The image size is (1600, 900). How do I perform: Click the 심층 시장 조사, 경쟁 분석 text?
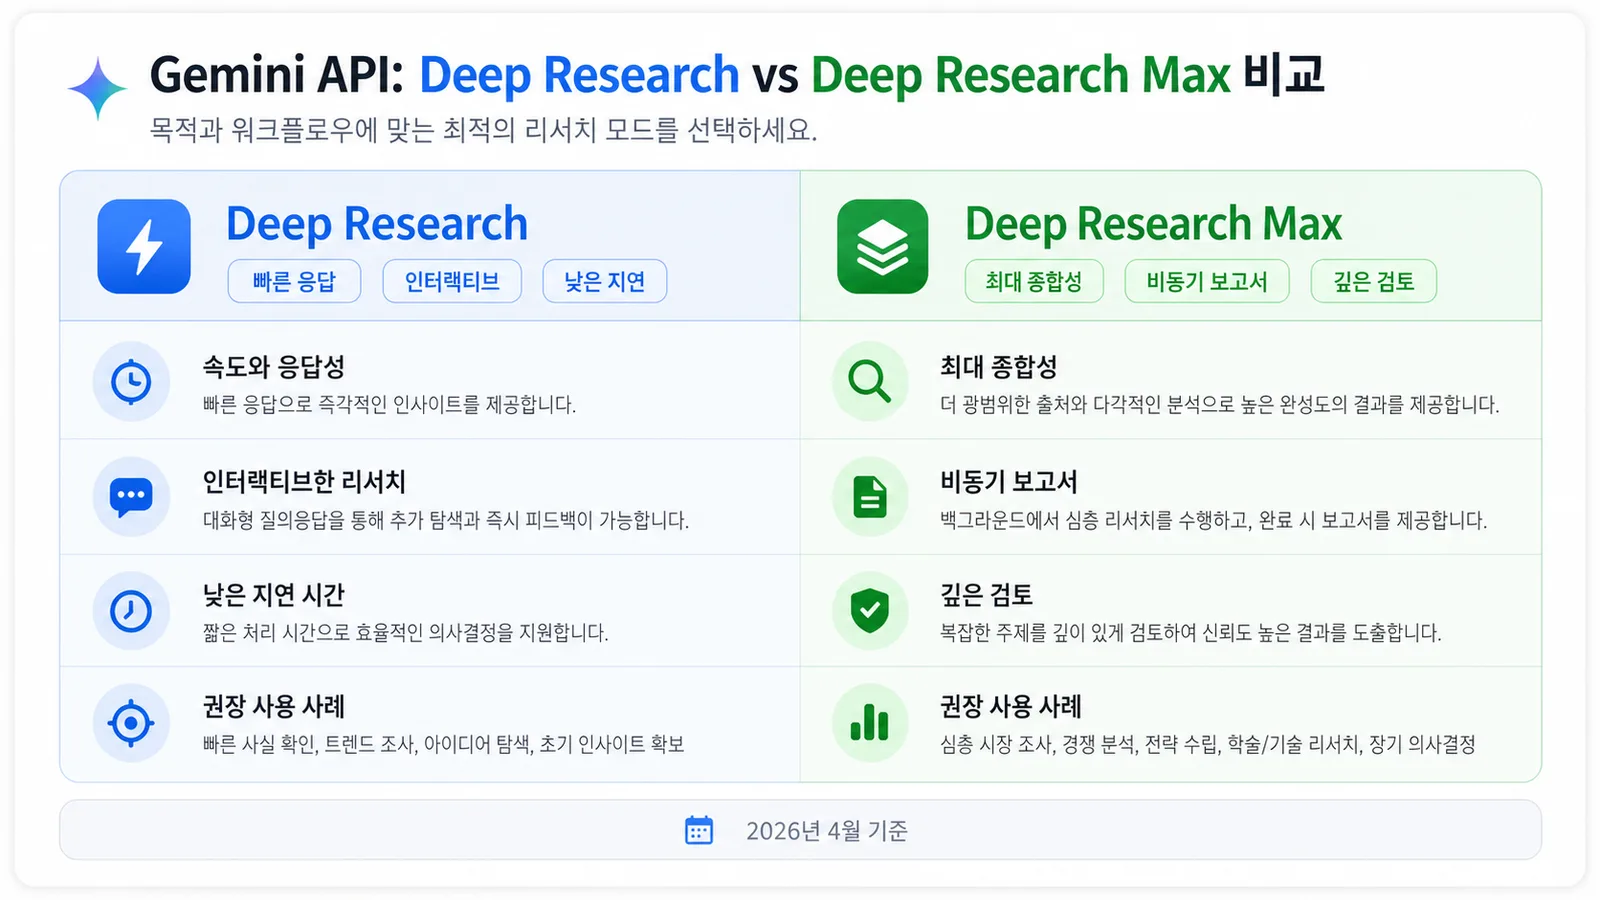click(x=1208, y=744)
